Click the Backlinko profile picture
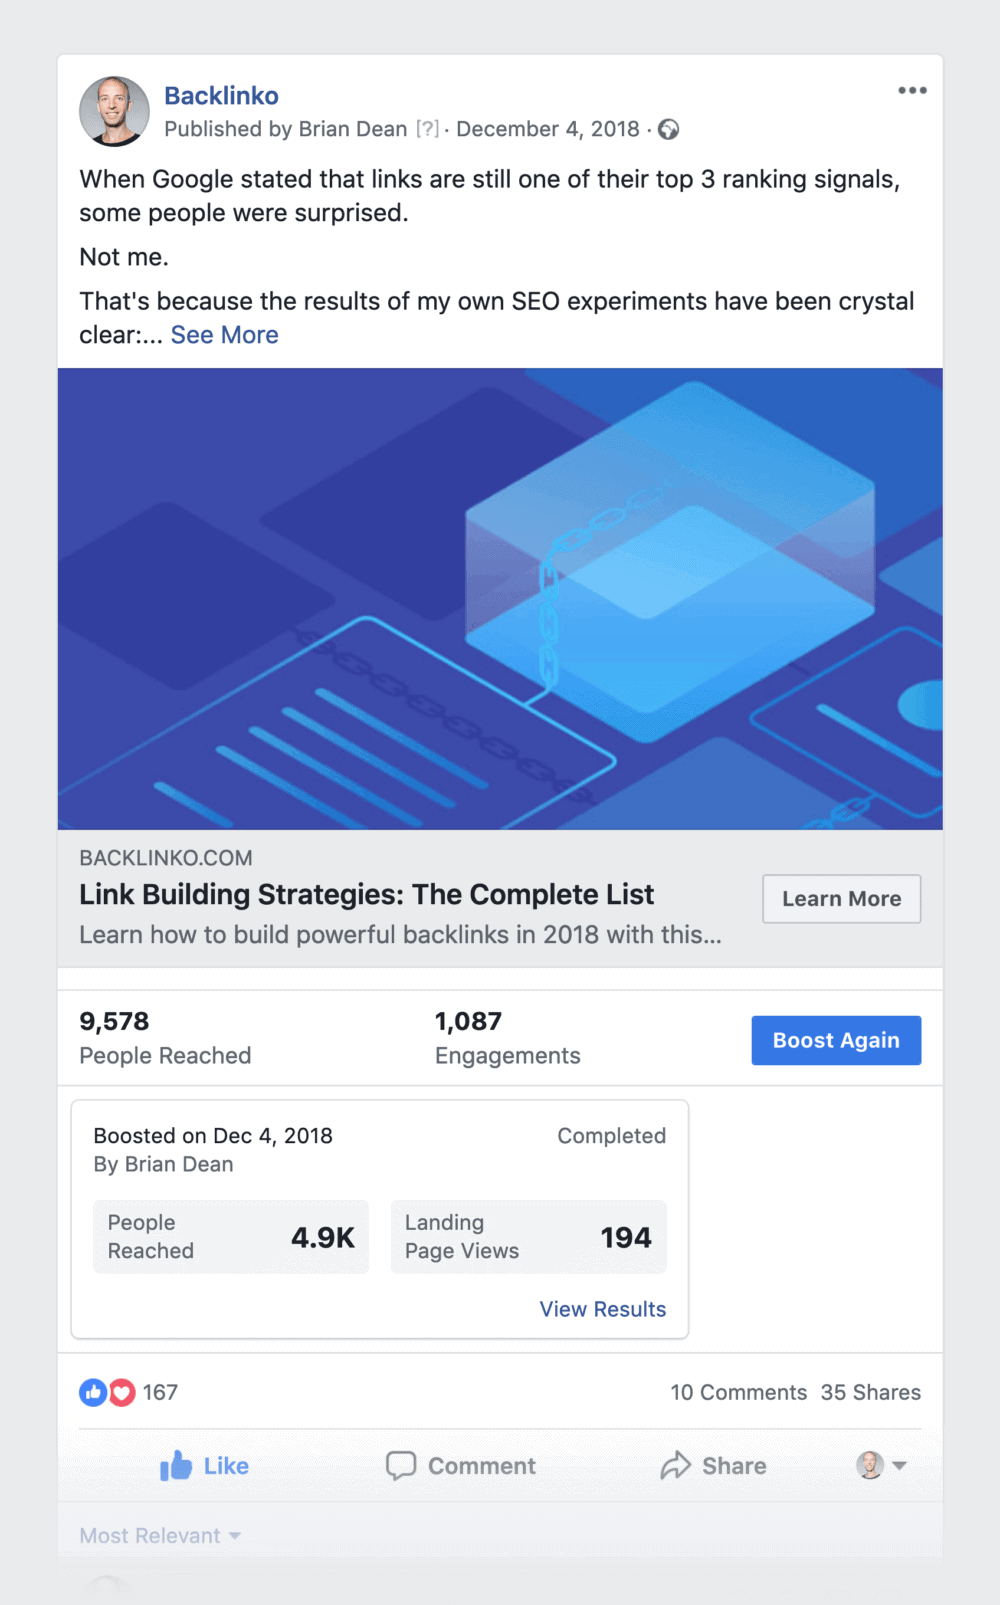Image resolution: width=1000 pixels, height=1605 pixels. click(x=114, y=111)
